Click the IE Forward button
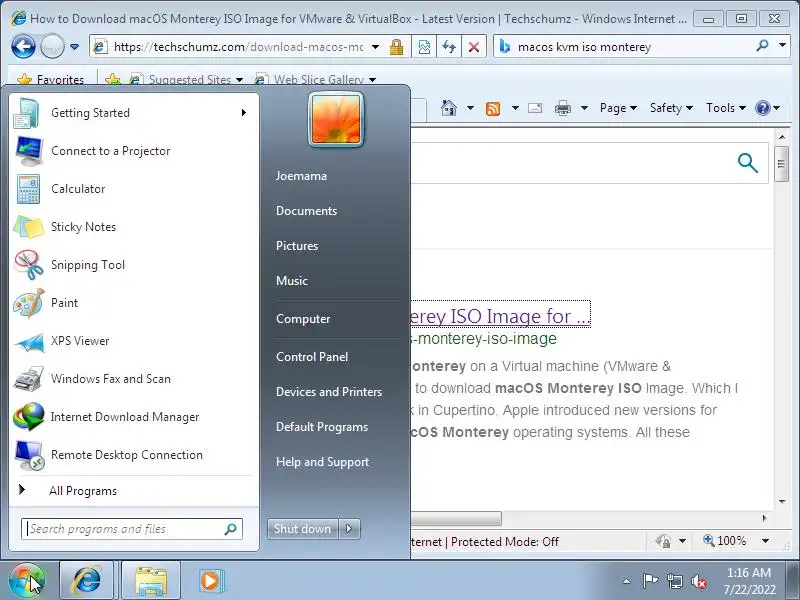 pyautogui.click(x=52, y=47)
